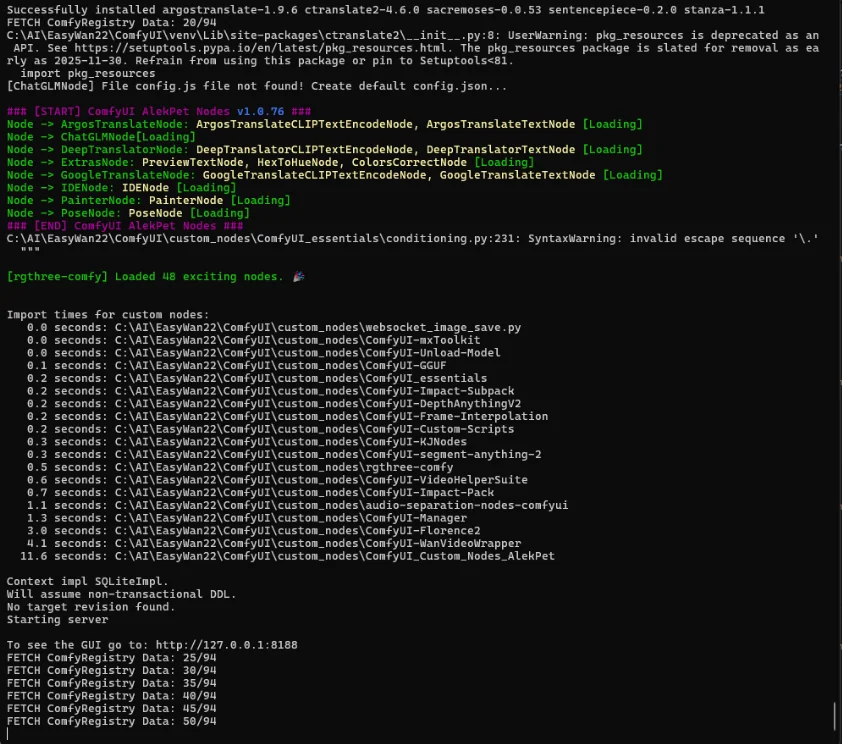Open the setuptools pkg_resources documentation URL
This screenshot has width=842, height=744.
click(x=238, y=47)
